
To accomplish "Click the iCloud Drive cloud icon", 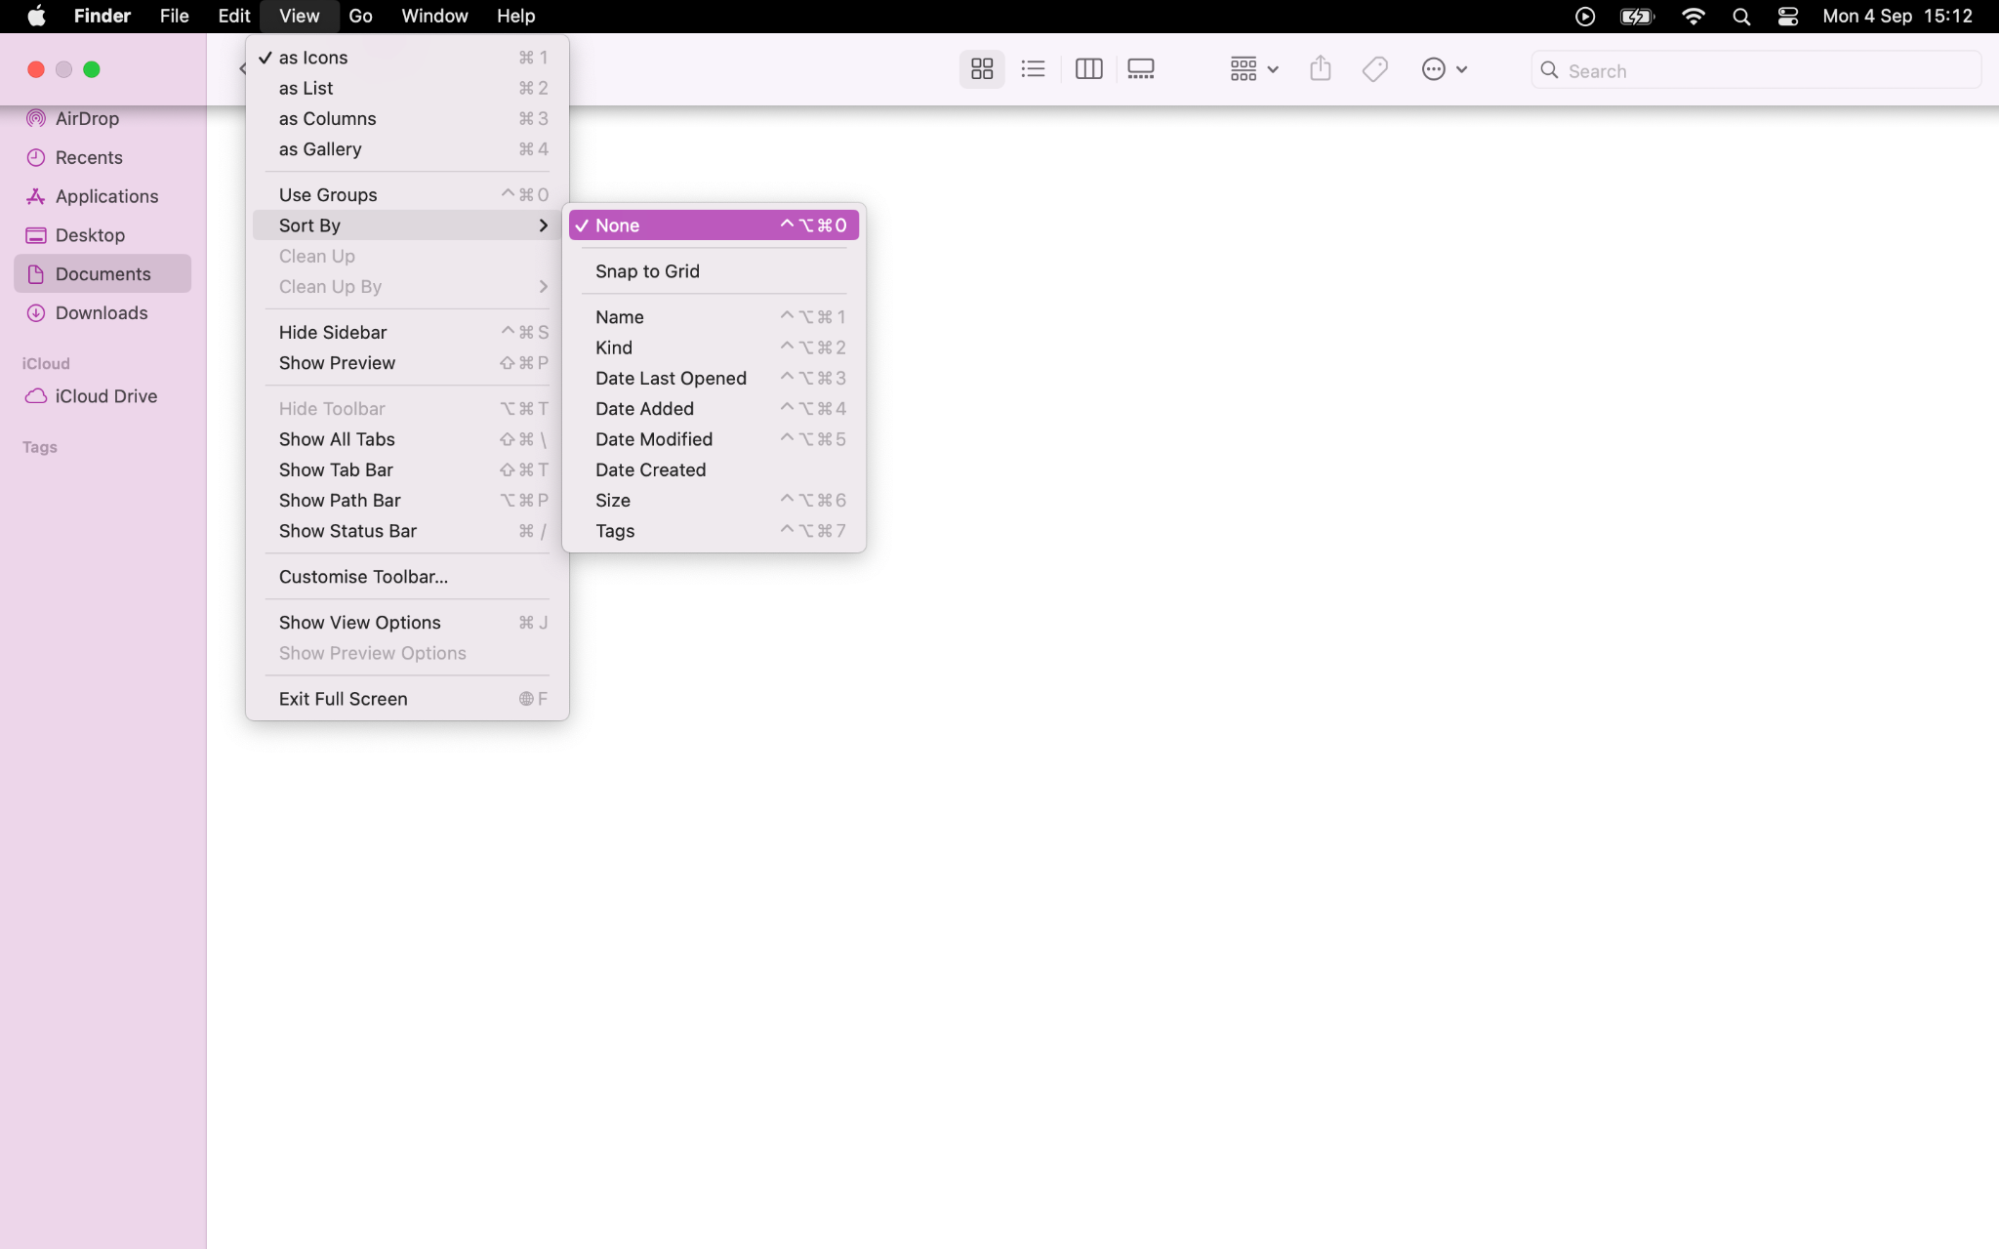I will click(x=36, y=396).
